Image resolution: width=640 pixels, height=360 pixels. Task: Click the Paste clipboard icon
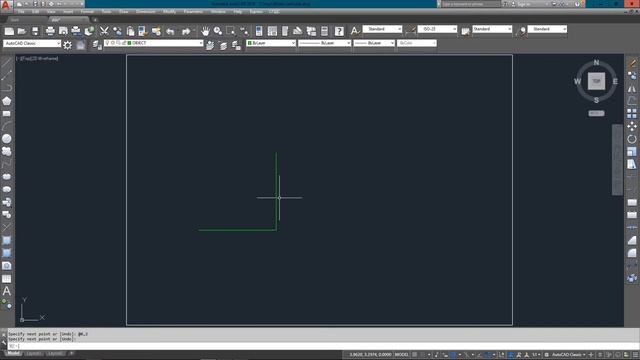(130, 31)
